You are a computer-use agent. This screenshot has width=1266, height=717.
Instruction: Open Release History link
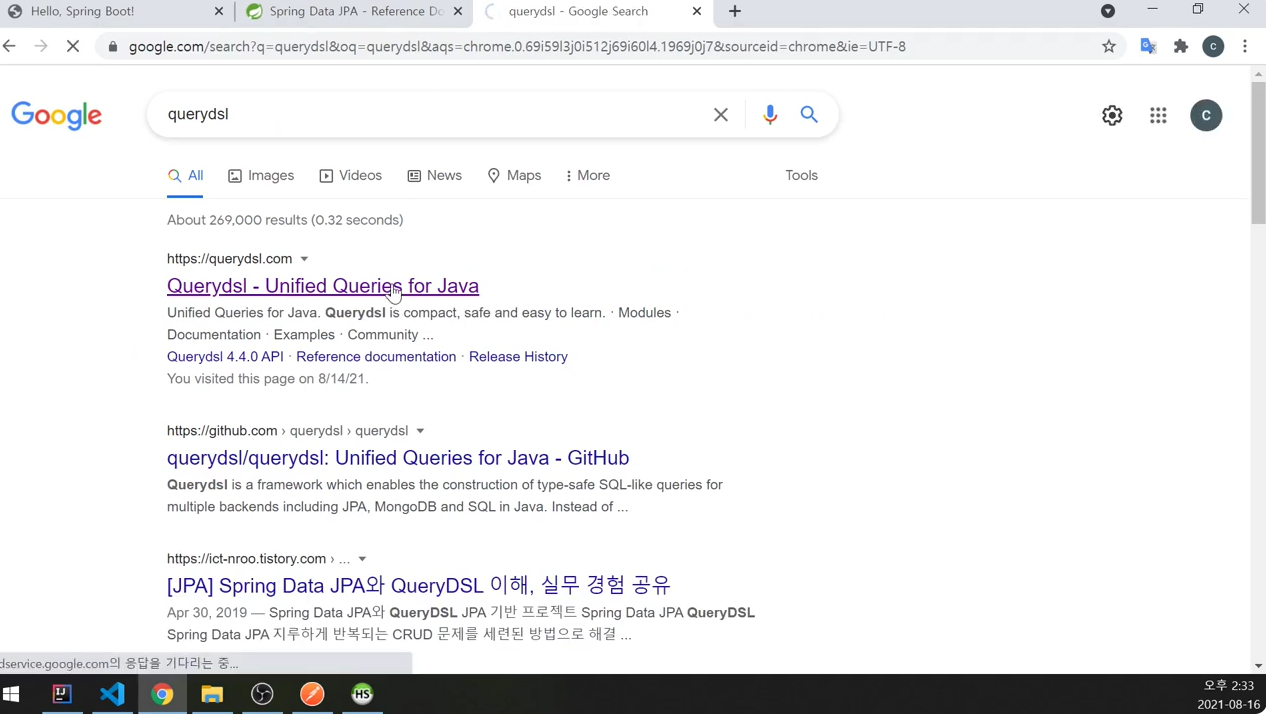click(x=518, y=357)
